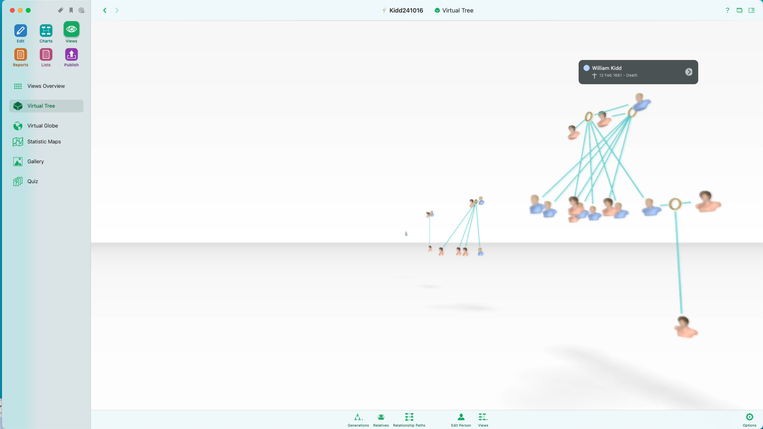Open the Reports section

(x=20, y=57)
